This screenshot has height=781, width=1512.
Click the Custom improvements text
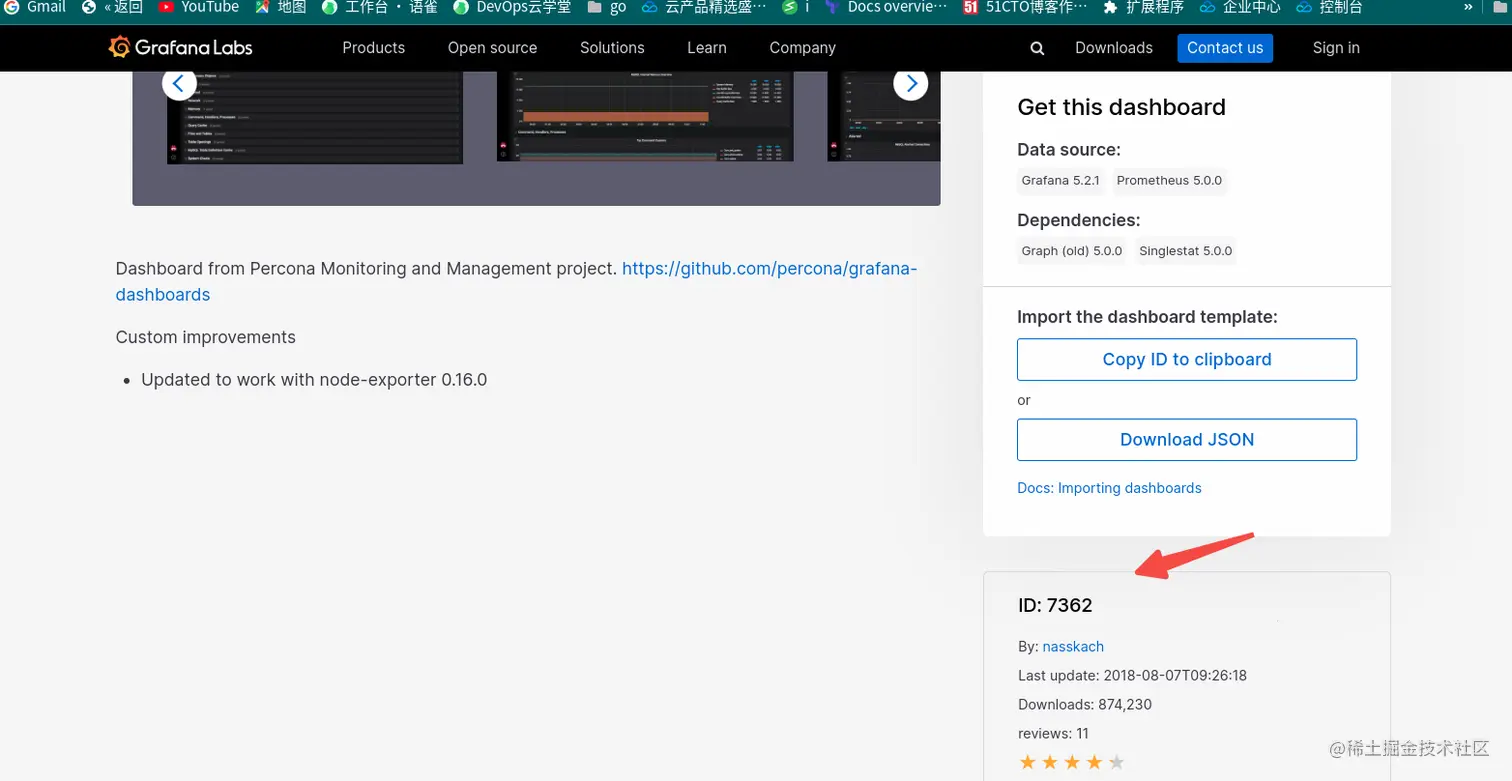tap(206, 337)
